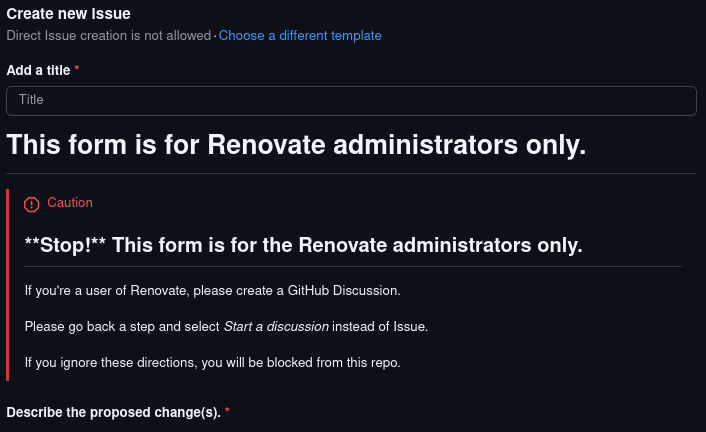Image resolution: width=706 pixels, height=432 pixels.
Task: Select the "Create new issue" heading
Action: 69,14
